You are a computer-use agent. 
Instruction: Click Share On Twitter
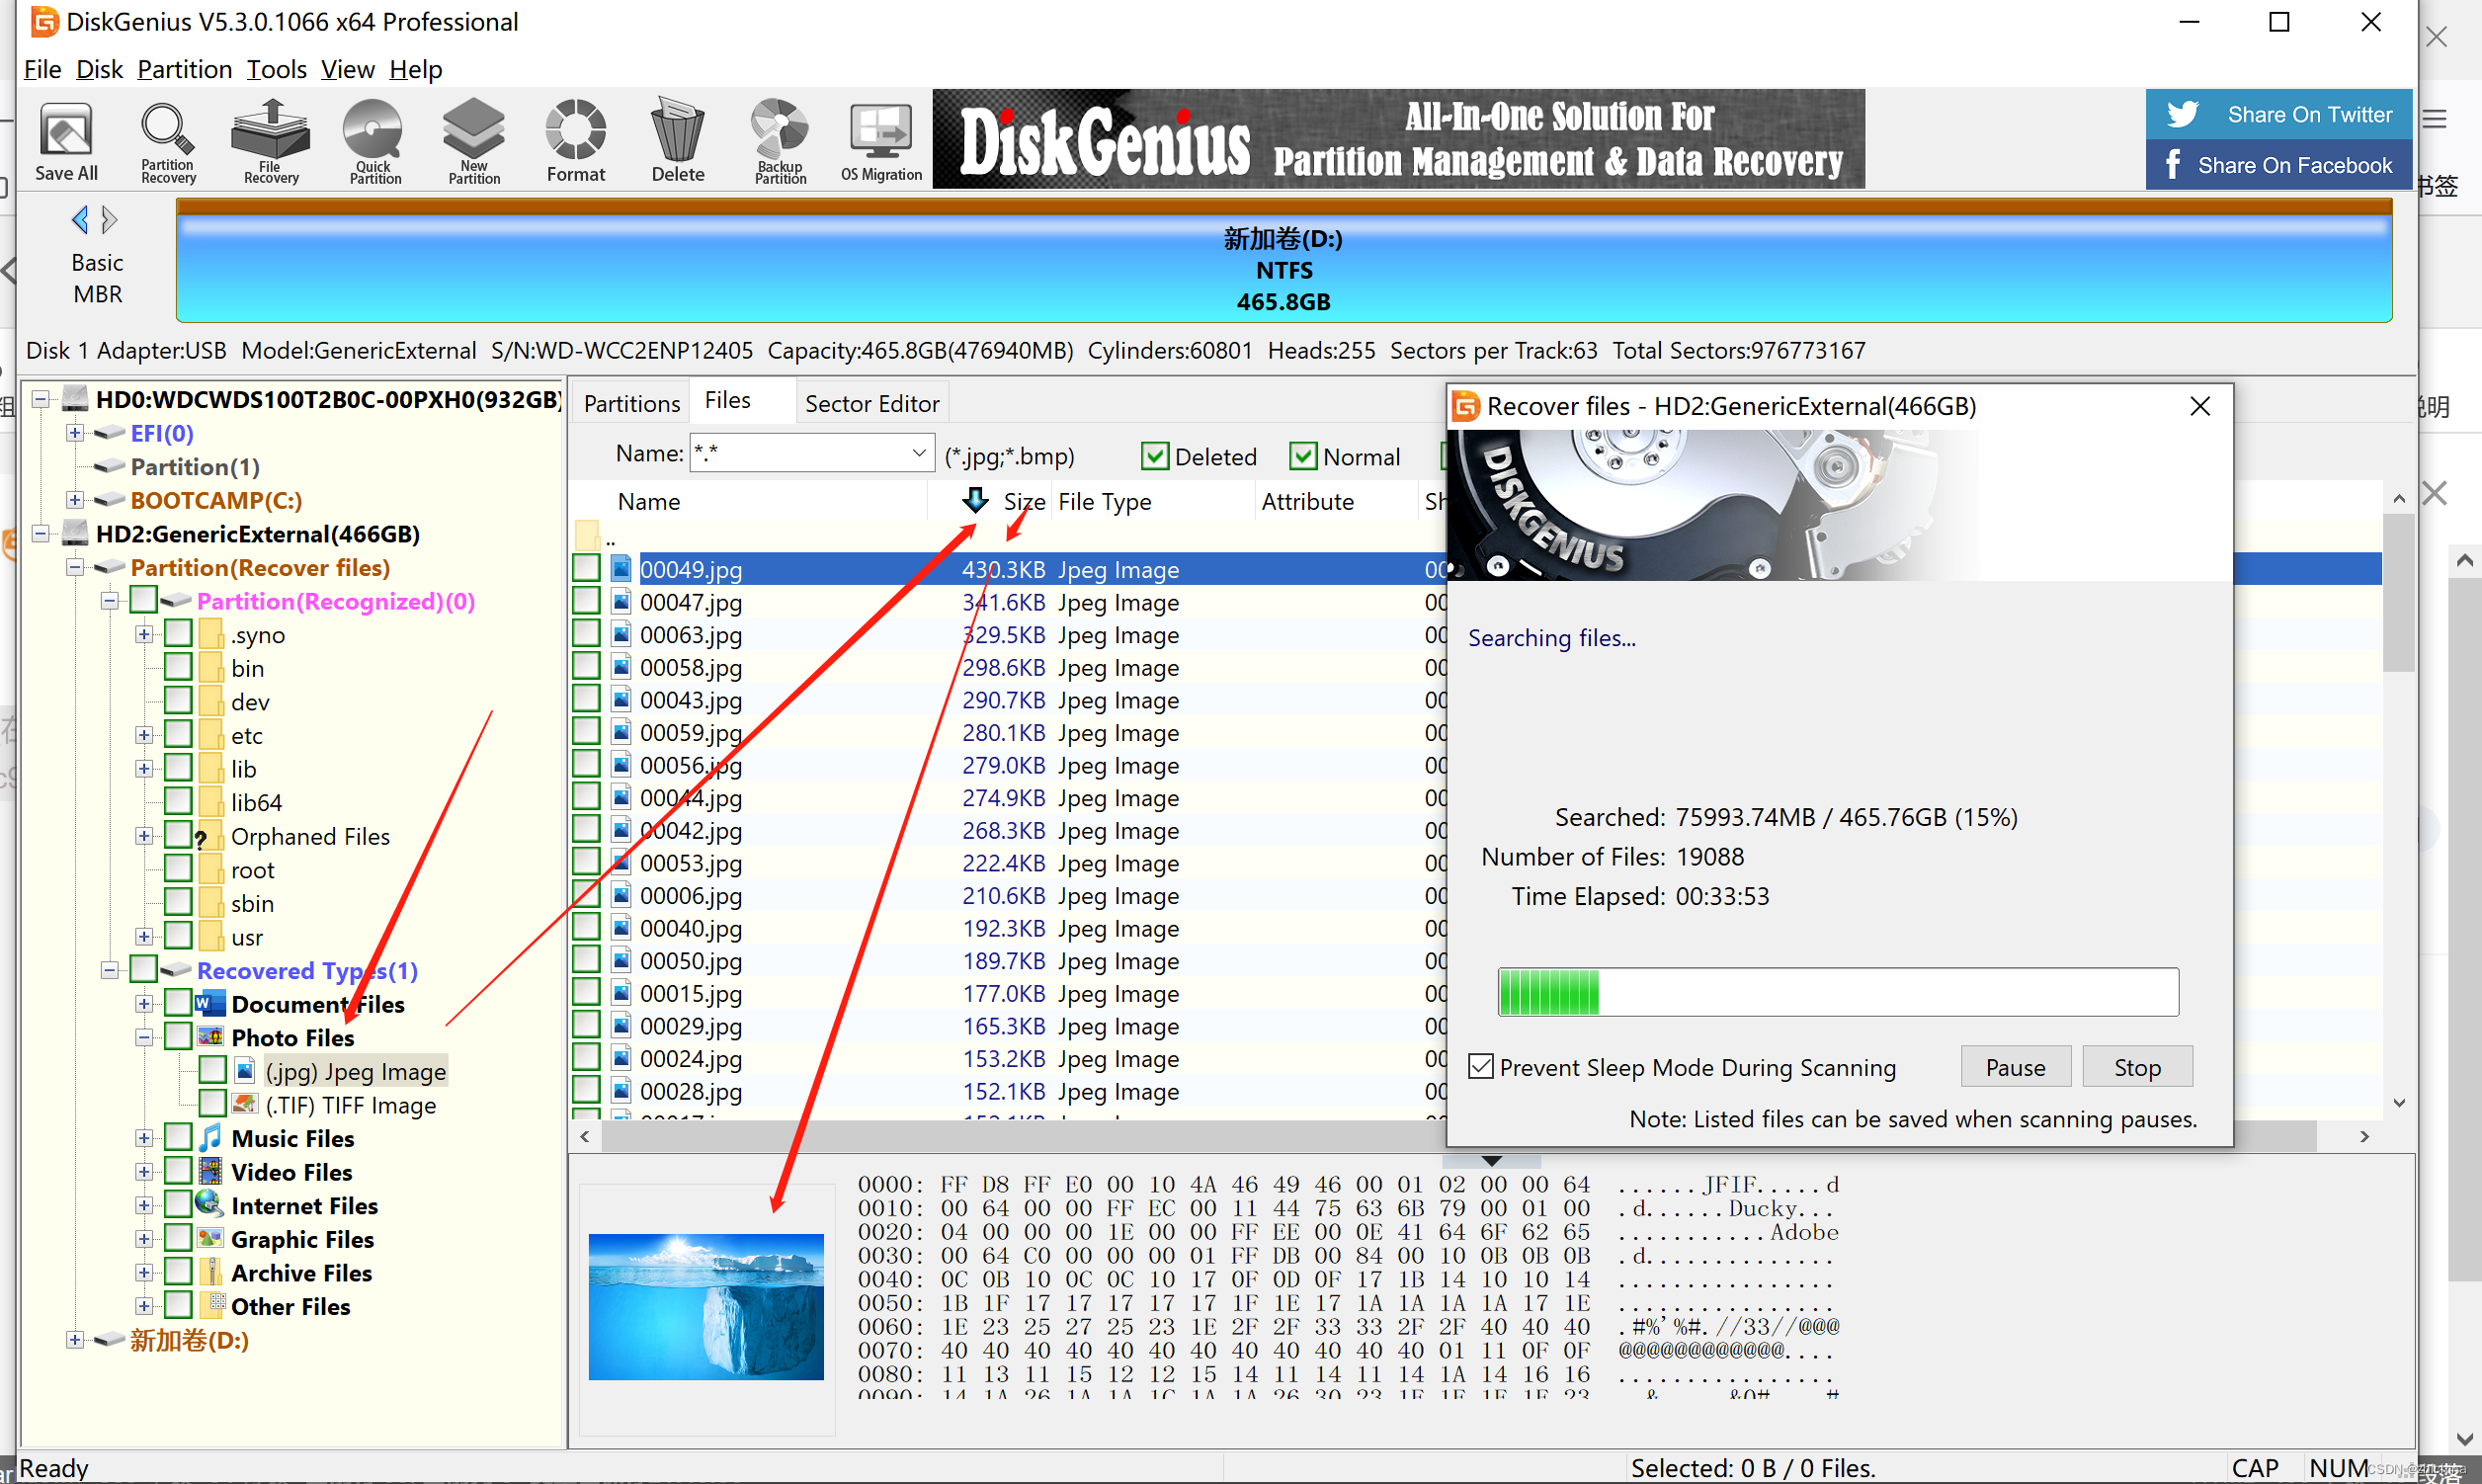click(x=2278, y=114)
